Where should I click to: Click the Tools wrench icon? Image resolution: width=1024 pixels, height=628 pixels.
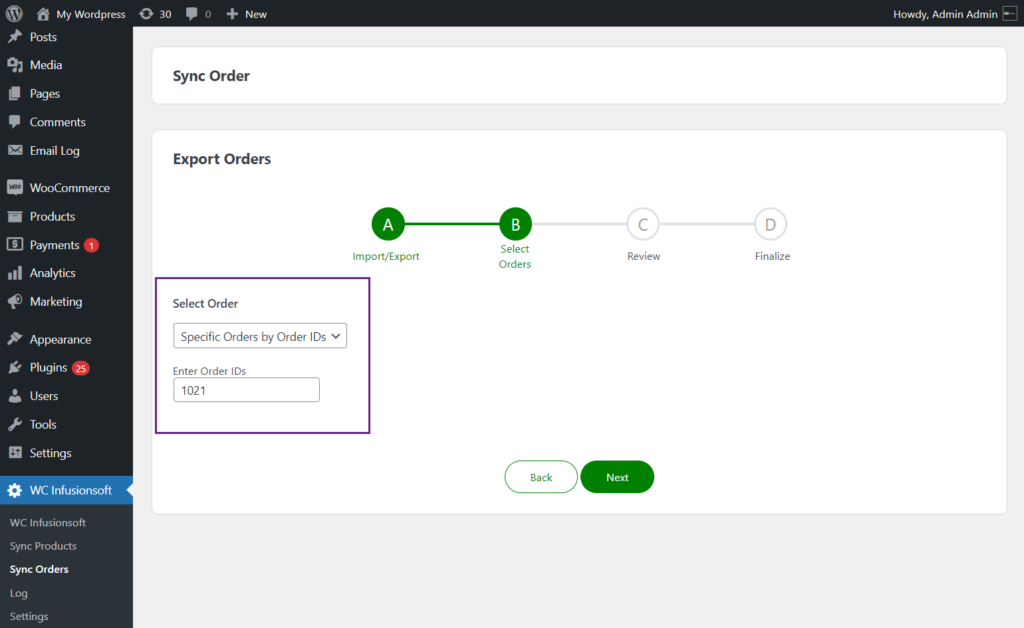pyautogui.click(x=15, y=424)
